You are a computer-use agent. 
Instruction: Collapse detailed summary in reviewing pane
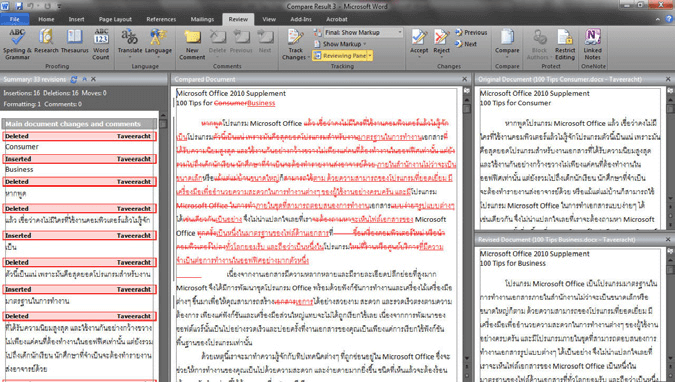click(84, 79)
